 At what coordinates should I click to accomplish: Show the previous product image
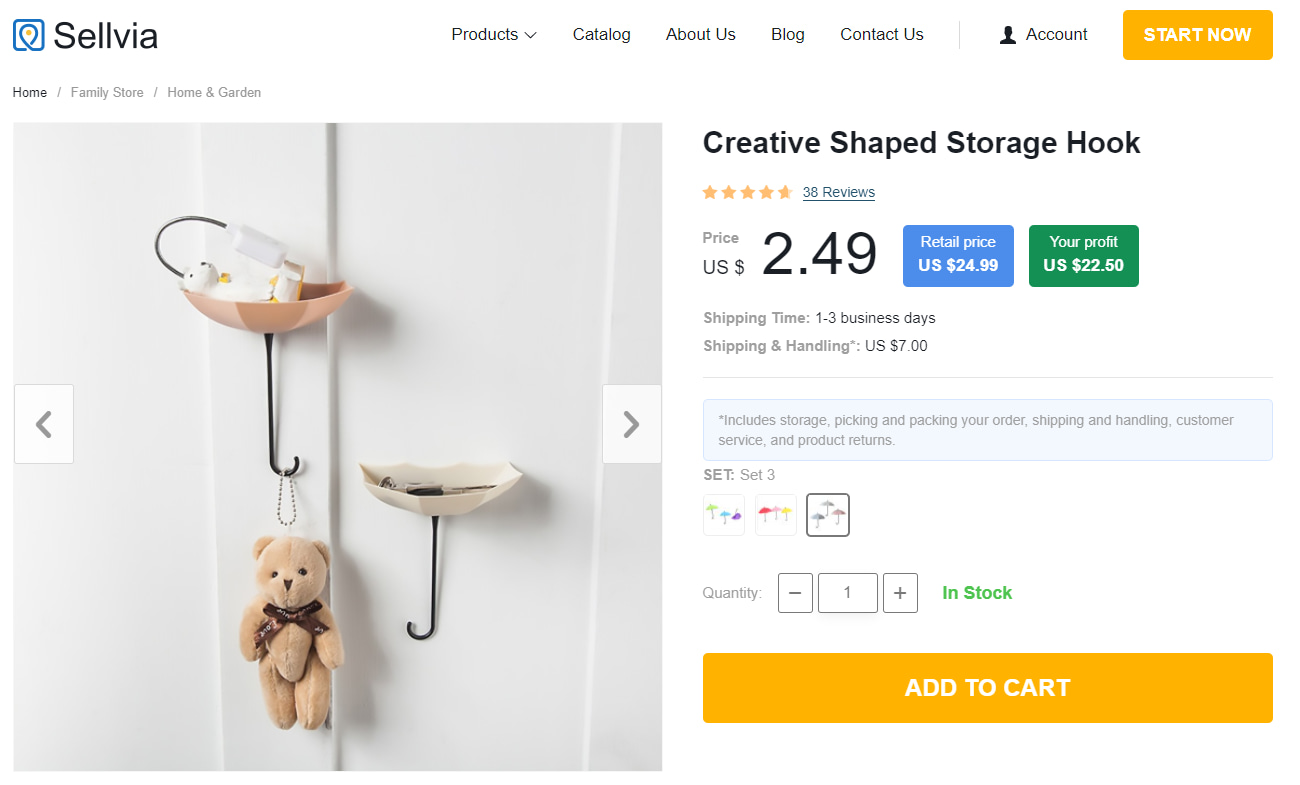tap(44, 424)
